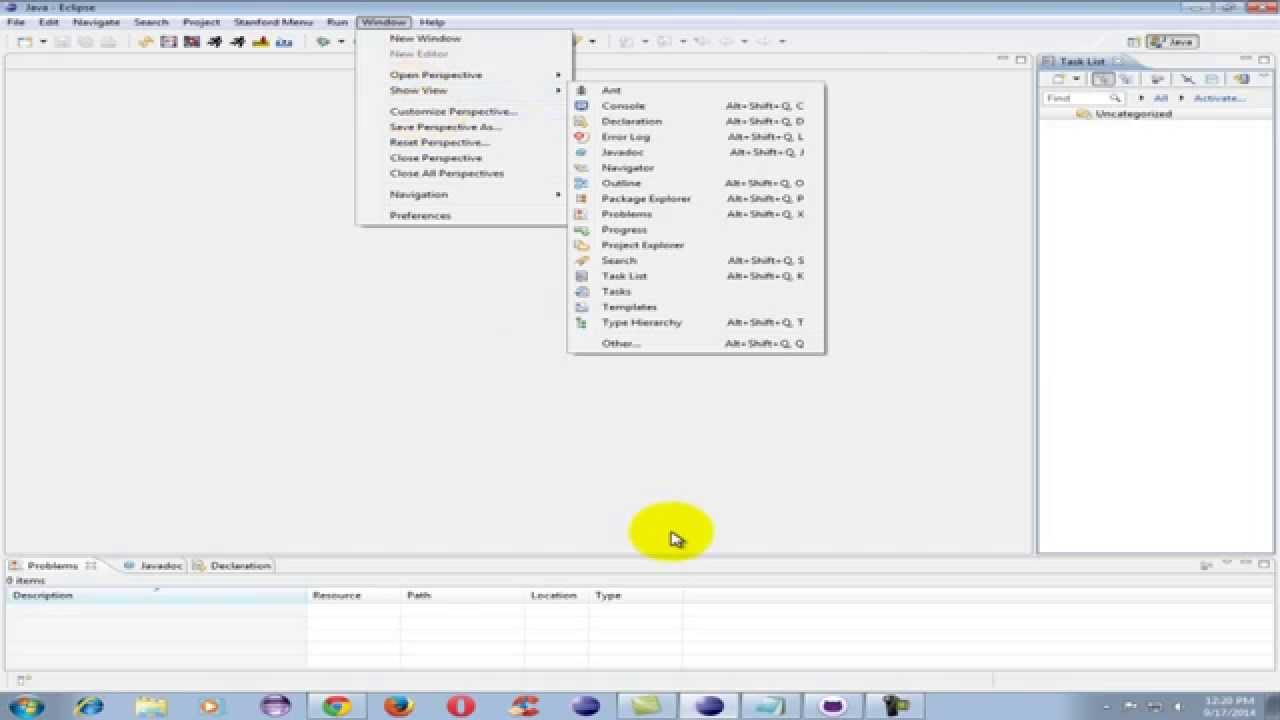This screenshot has width=1280, height=720.
Task: Click the arrow before All in Task List
Action: pyautogui.click(x=1141, y=98)
